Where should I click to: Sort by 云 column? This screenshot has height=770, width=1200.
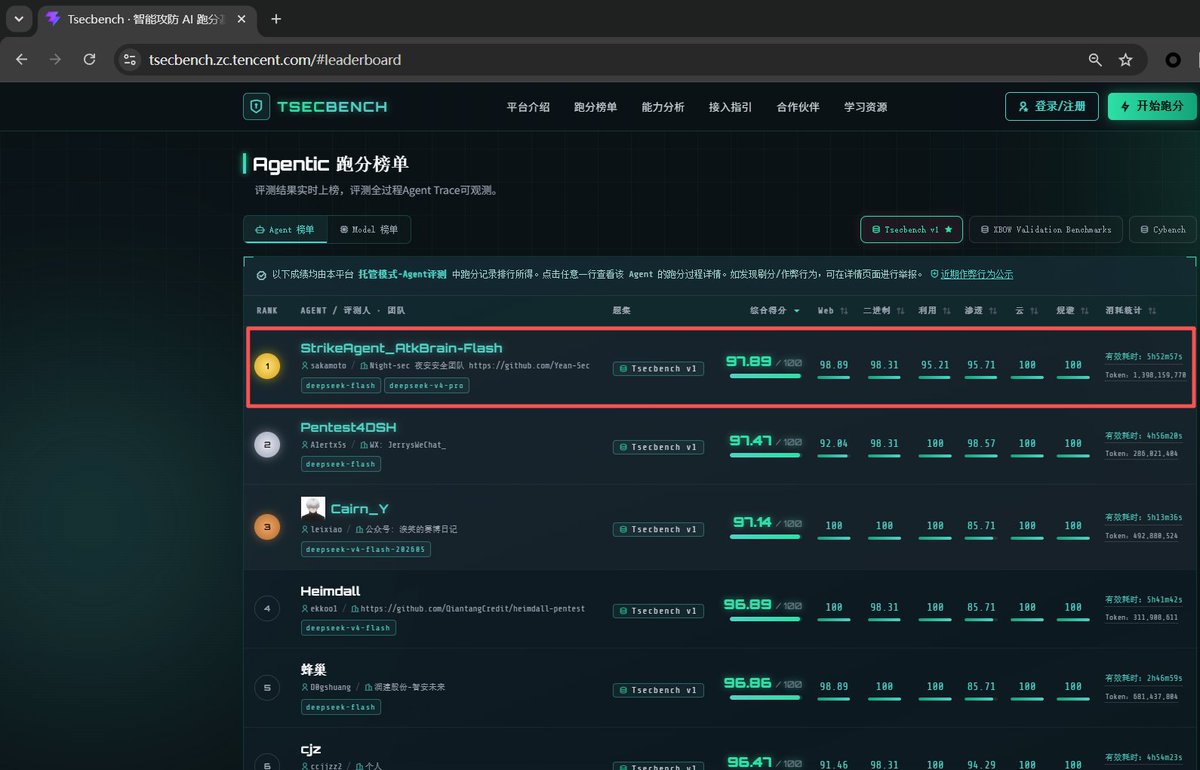(1026, 311)
